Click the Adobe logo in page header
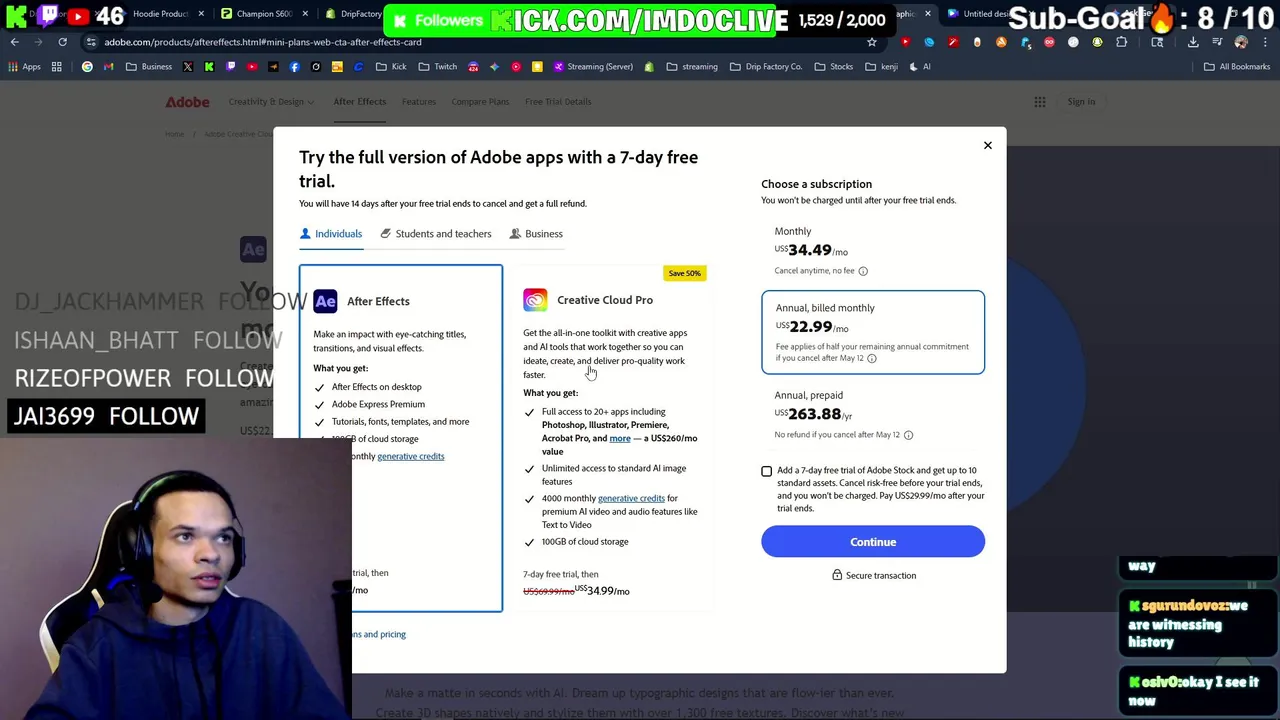Viewport: 1280px width, 720px height. click(x=188, y=102)
